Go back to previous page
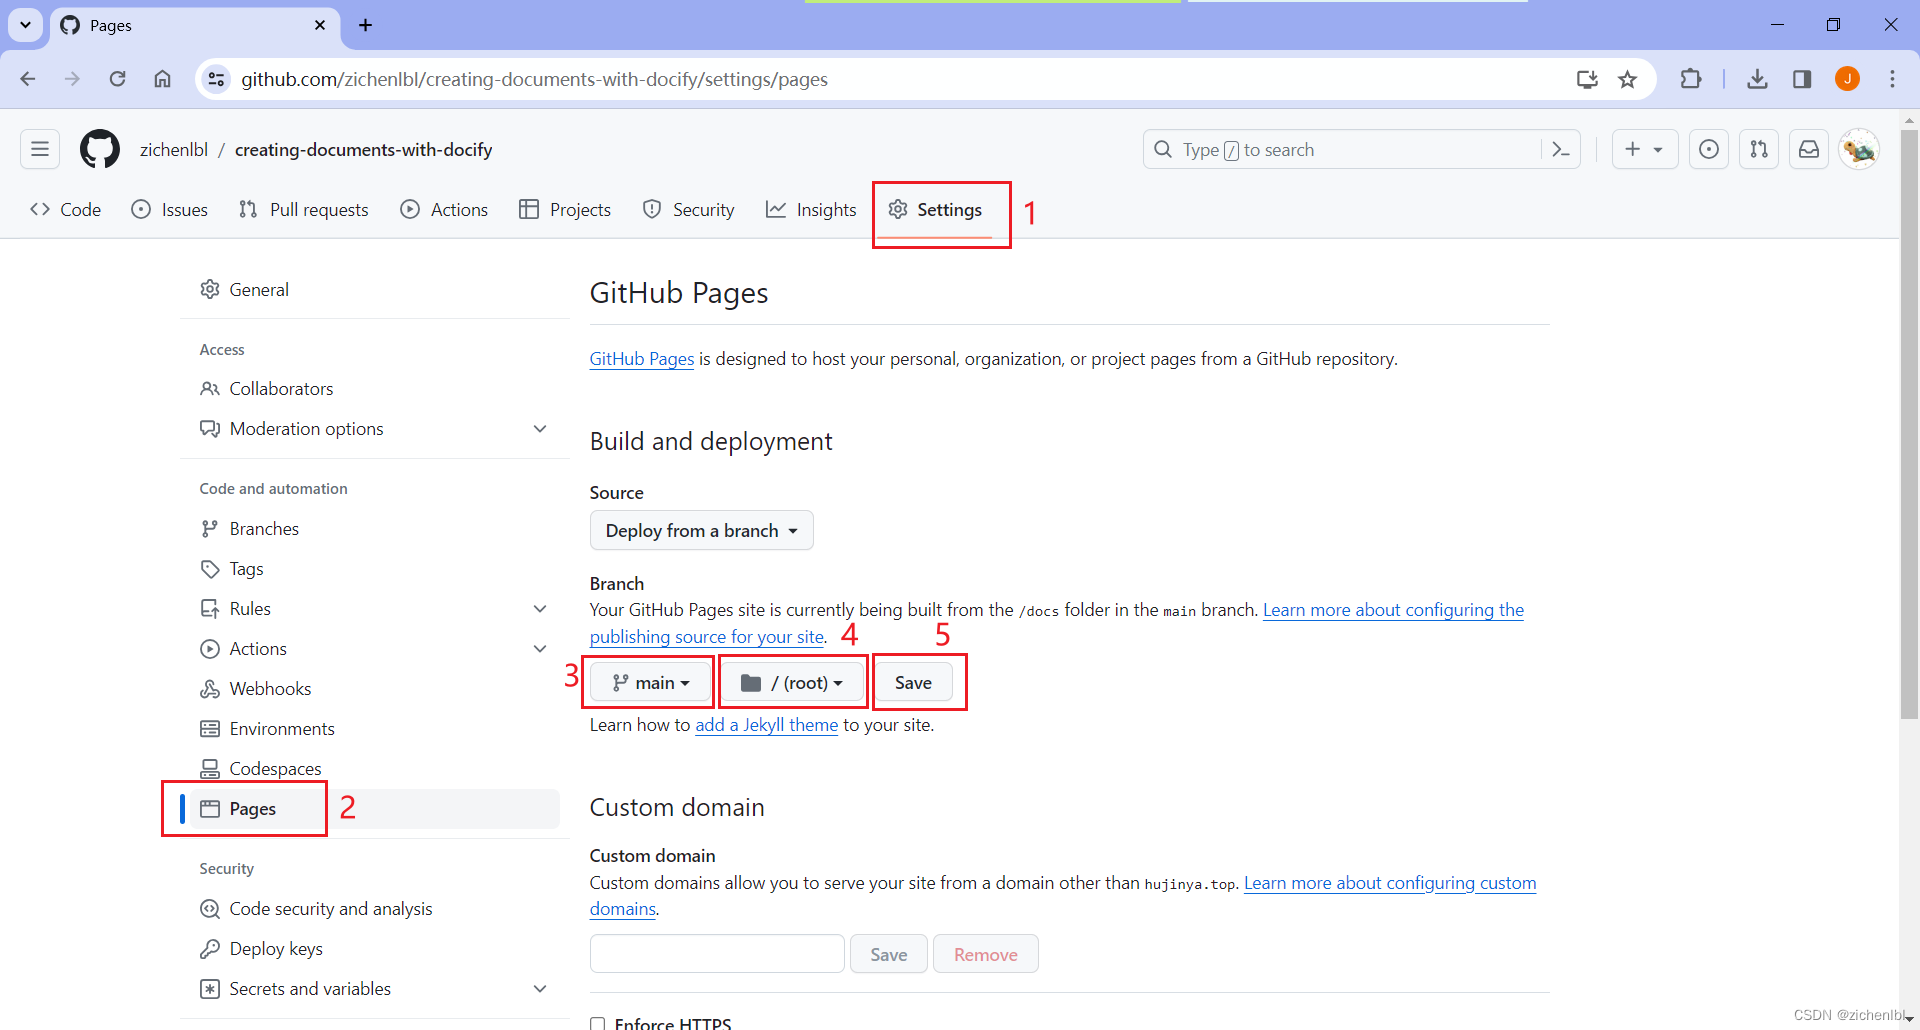Screen dimensions: 1920x1030 (28, 79)
